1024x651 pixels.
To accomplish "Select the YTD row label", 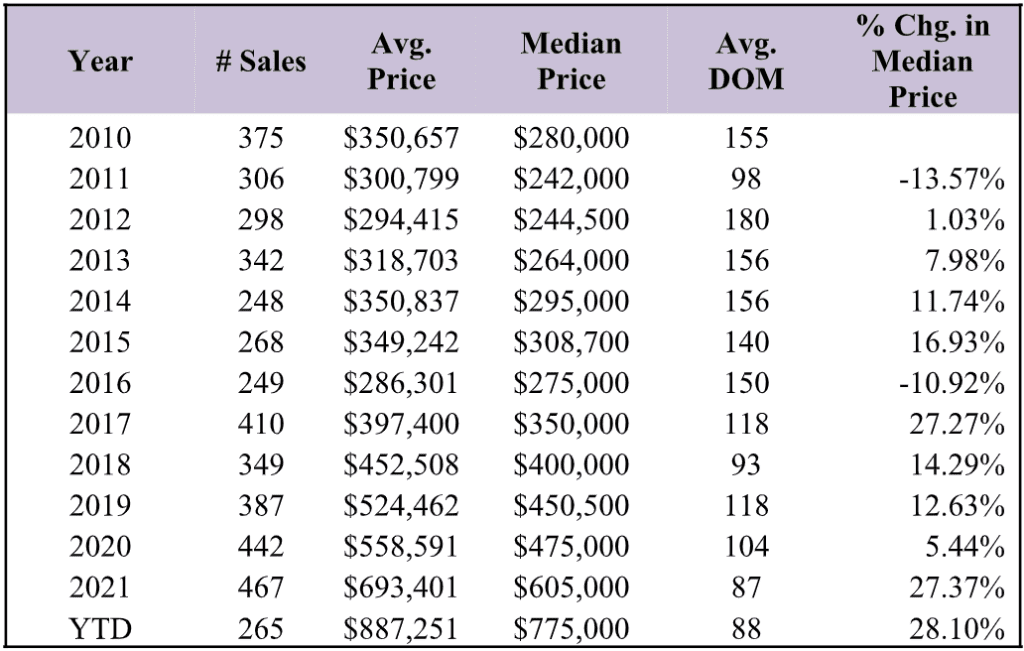I will [100, 629].
